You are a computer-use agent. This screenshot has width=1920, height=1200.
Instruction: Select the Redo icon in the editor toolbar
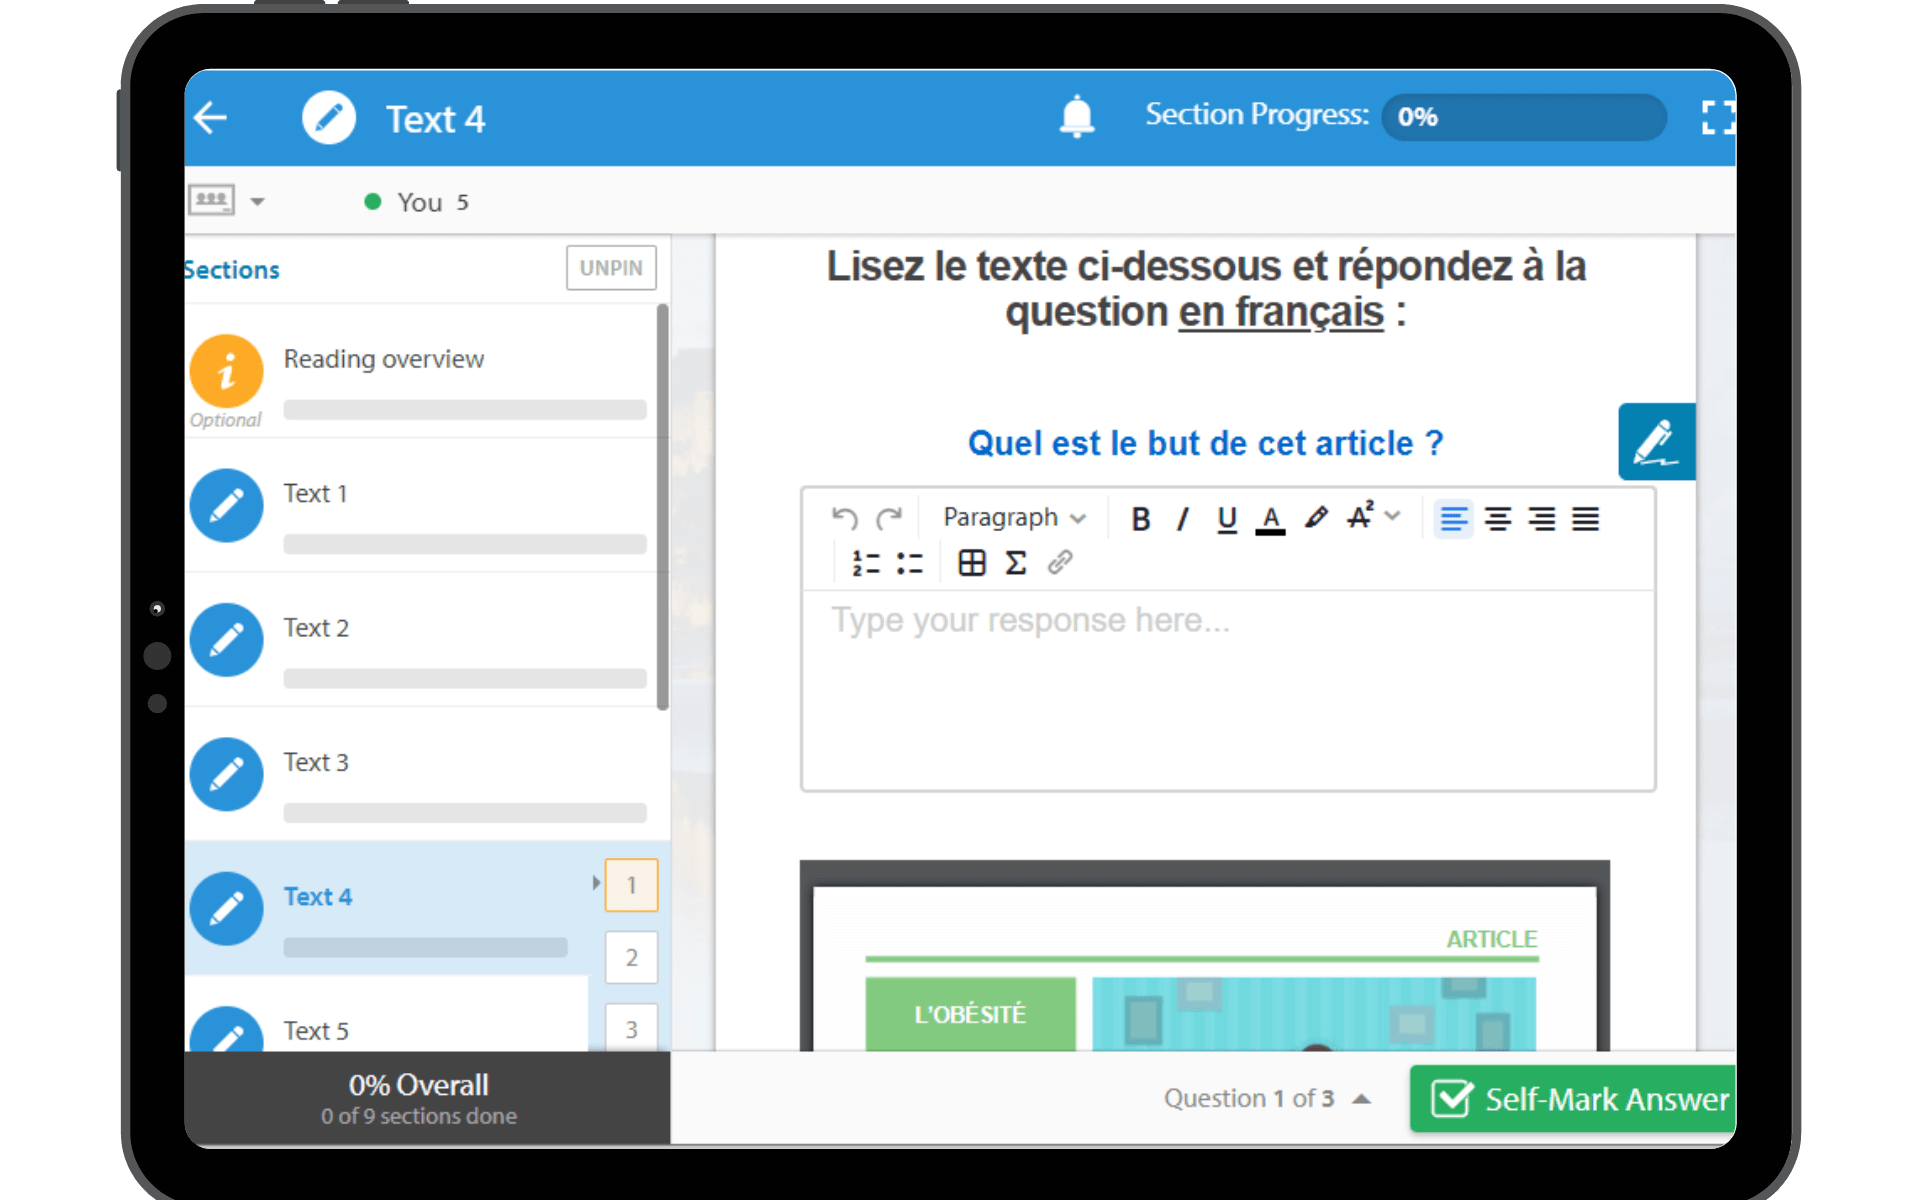(890, 517)
